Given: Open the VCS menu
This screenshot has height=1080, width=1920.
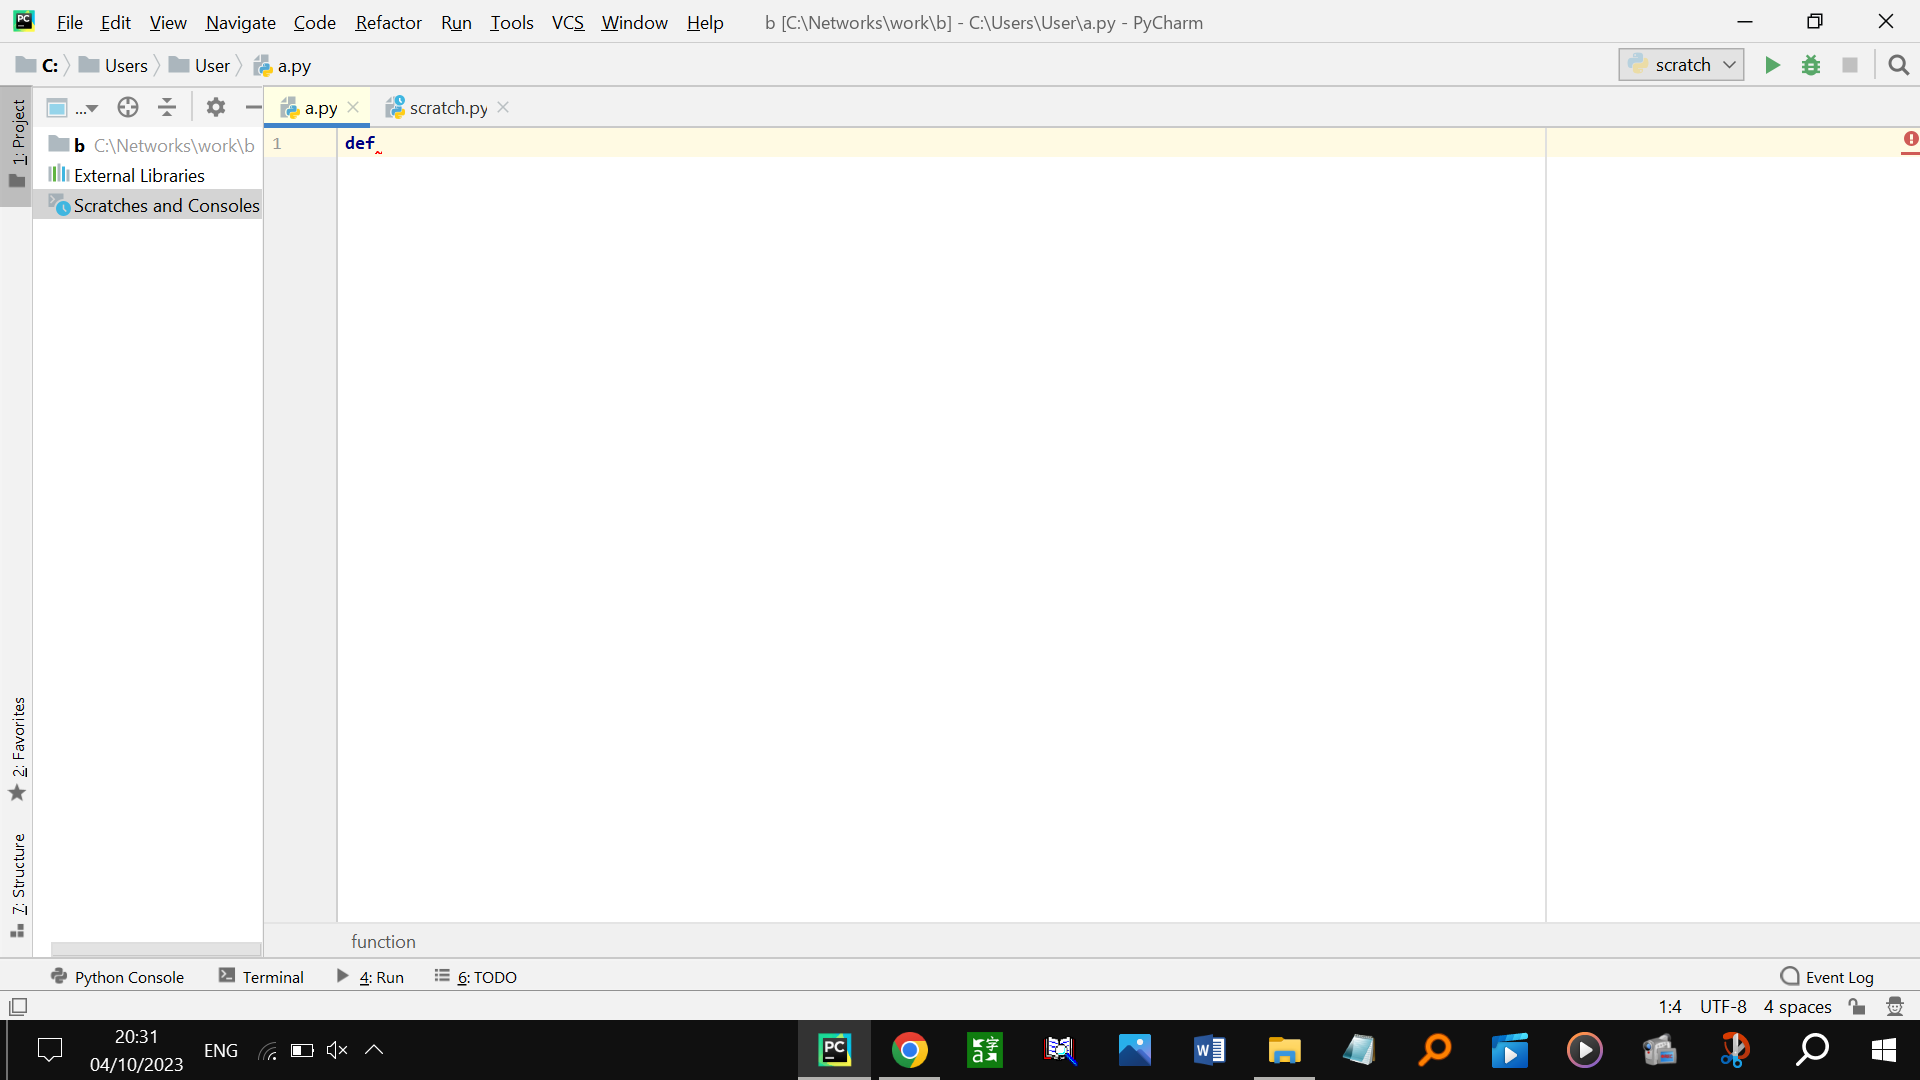Looking at the screenshot, I should pyautogui.click(x=567, y=22).
